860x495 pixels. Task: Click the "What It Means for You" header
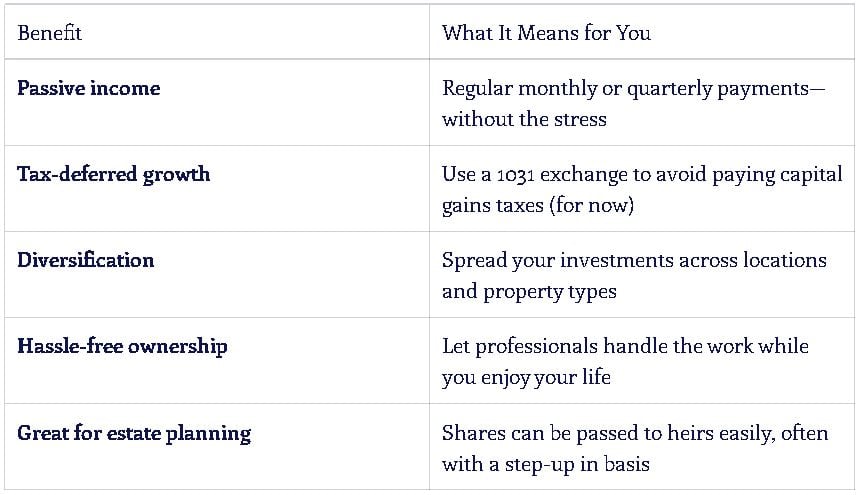[546, 33]
